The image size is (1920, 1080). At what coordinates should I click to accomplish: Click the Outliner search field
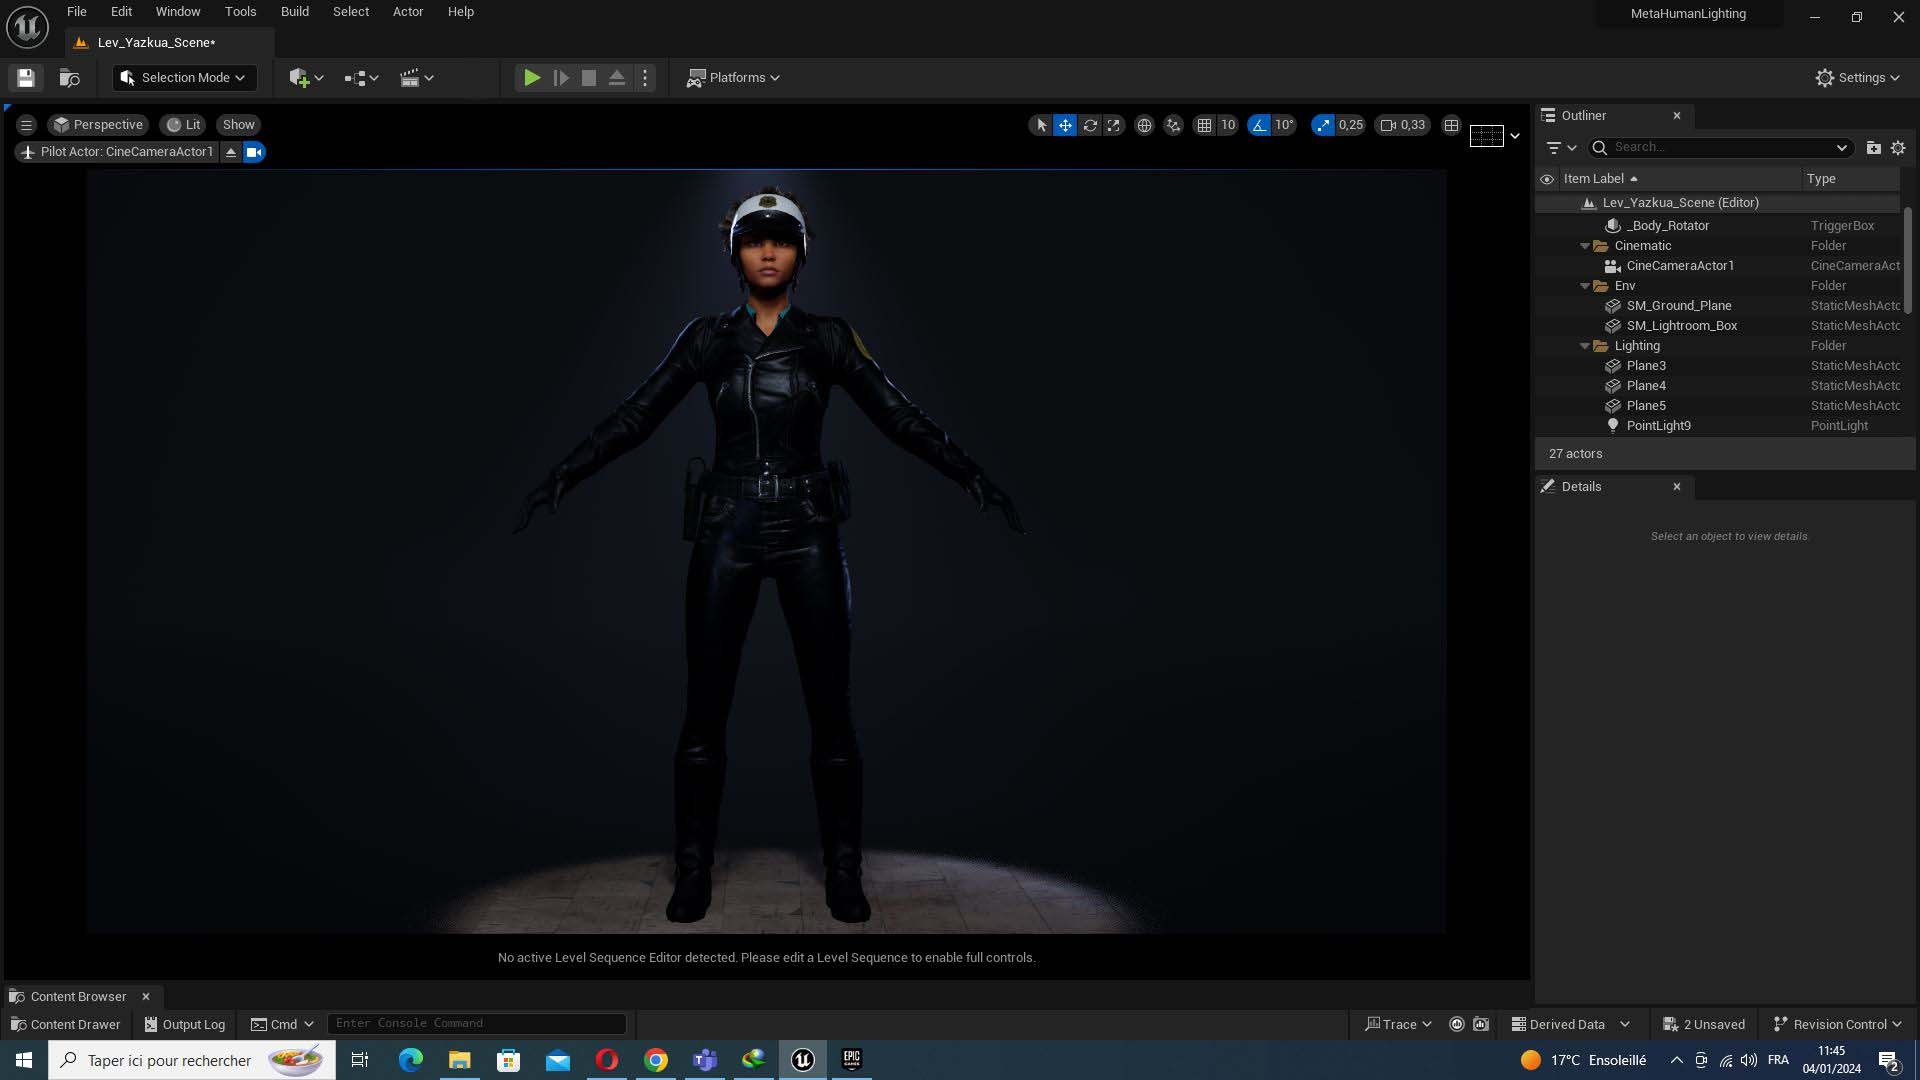pyautogui.click(x=1719, y=147)
